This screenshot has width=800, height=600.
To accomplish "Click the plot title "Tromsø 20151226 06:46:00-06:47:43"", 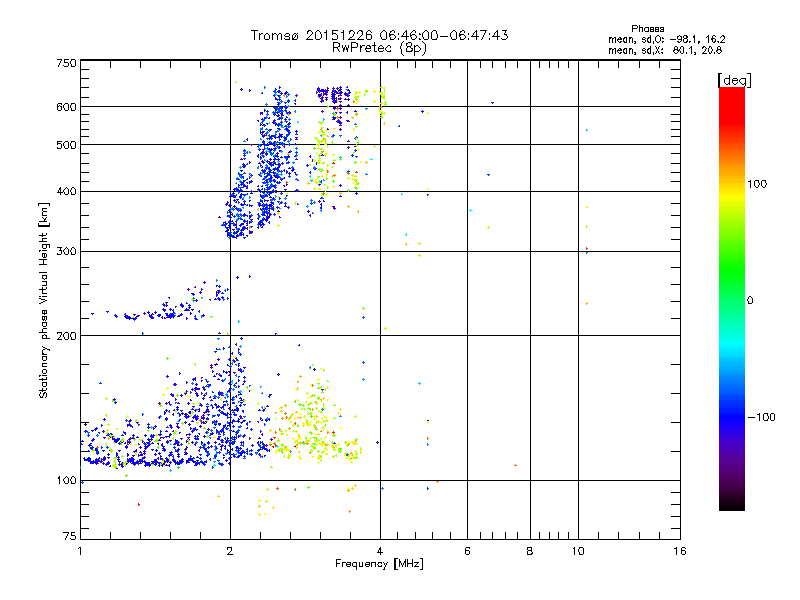I will click(379, 35).
